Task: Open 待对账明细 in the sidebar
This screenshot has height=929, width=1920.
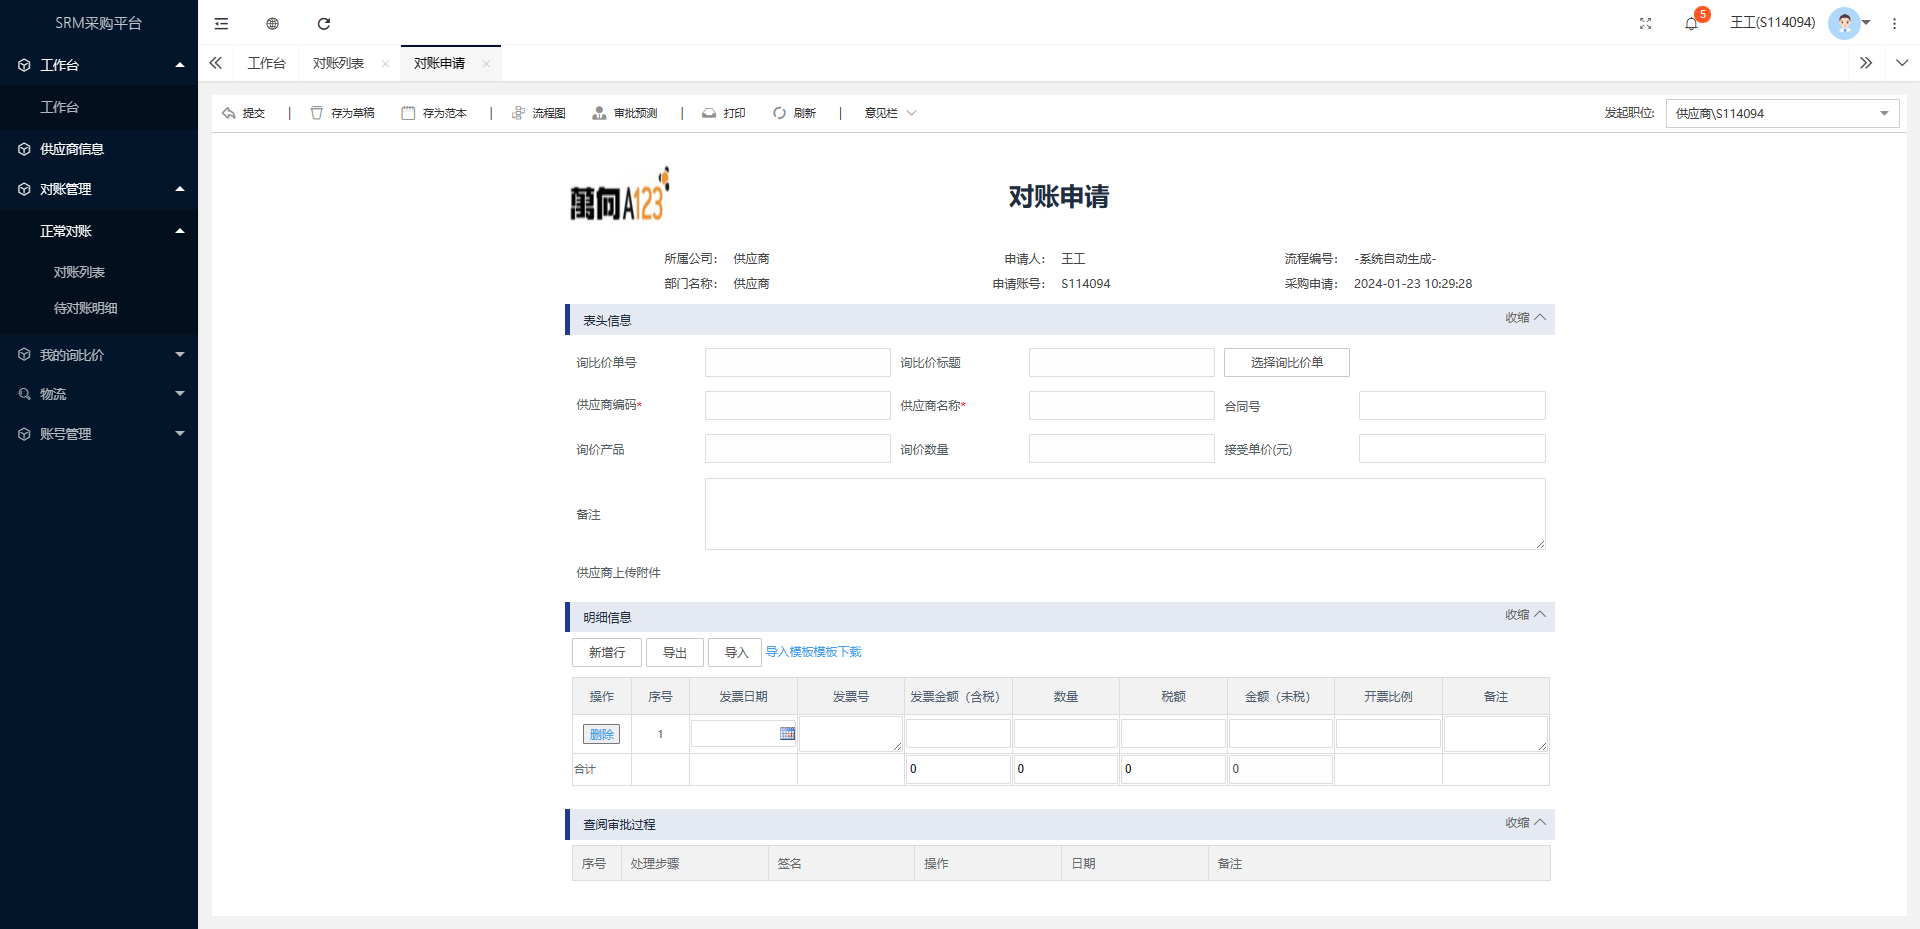Action: click(85, 308)
